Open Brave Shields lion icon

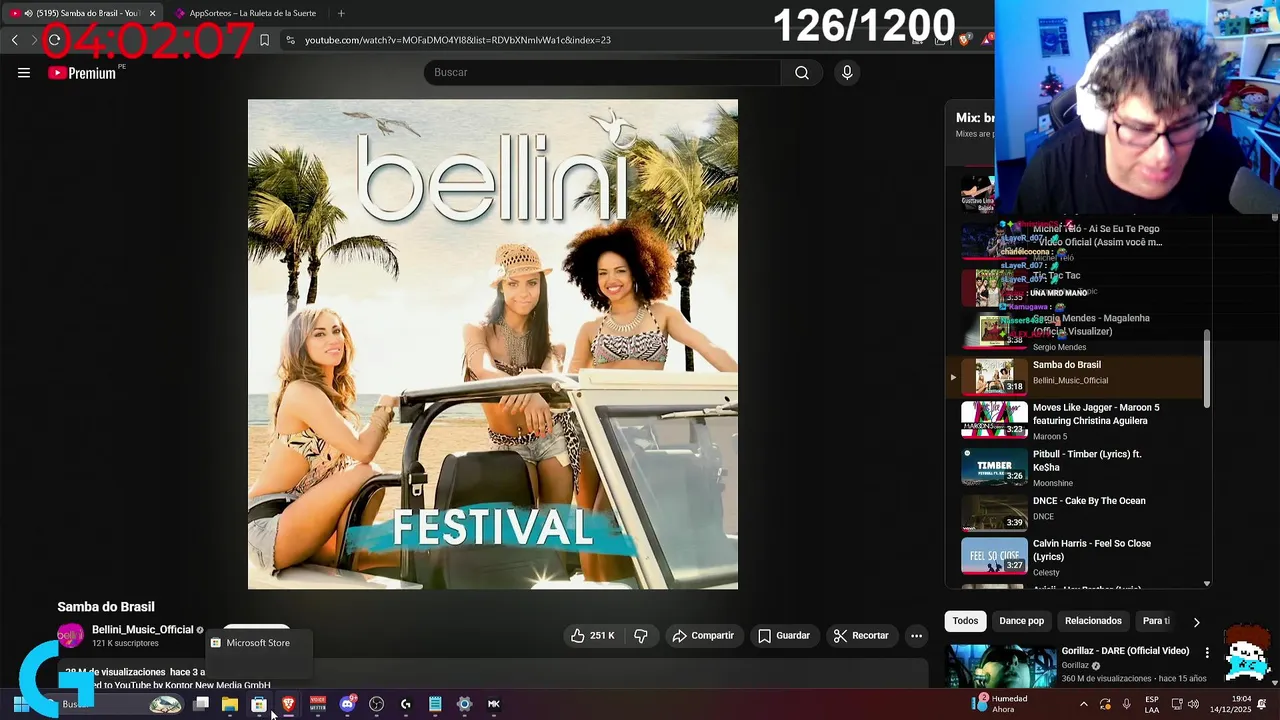[964, 40]
